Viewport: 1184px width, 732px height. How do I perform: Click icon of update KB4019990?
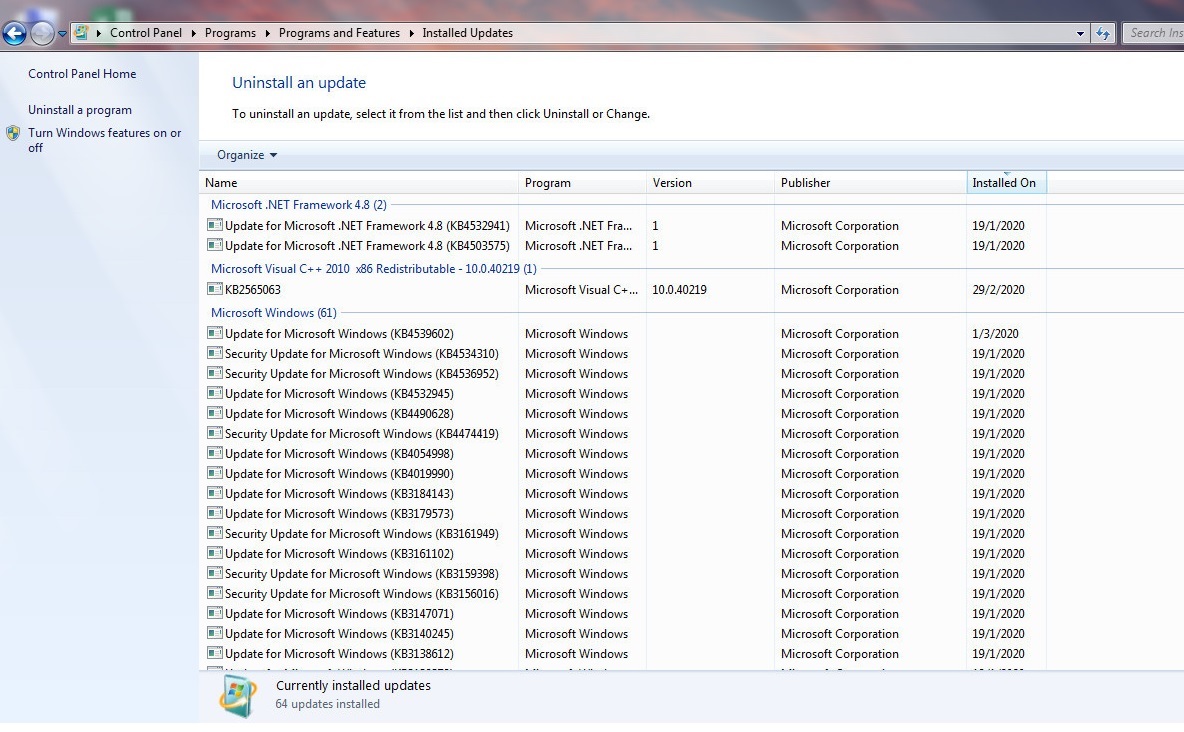pyautogui.click(x=214, y=473)
